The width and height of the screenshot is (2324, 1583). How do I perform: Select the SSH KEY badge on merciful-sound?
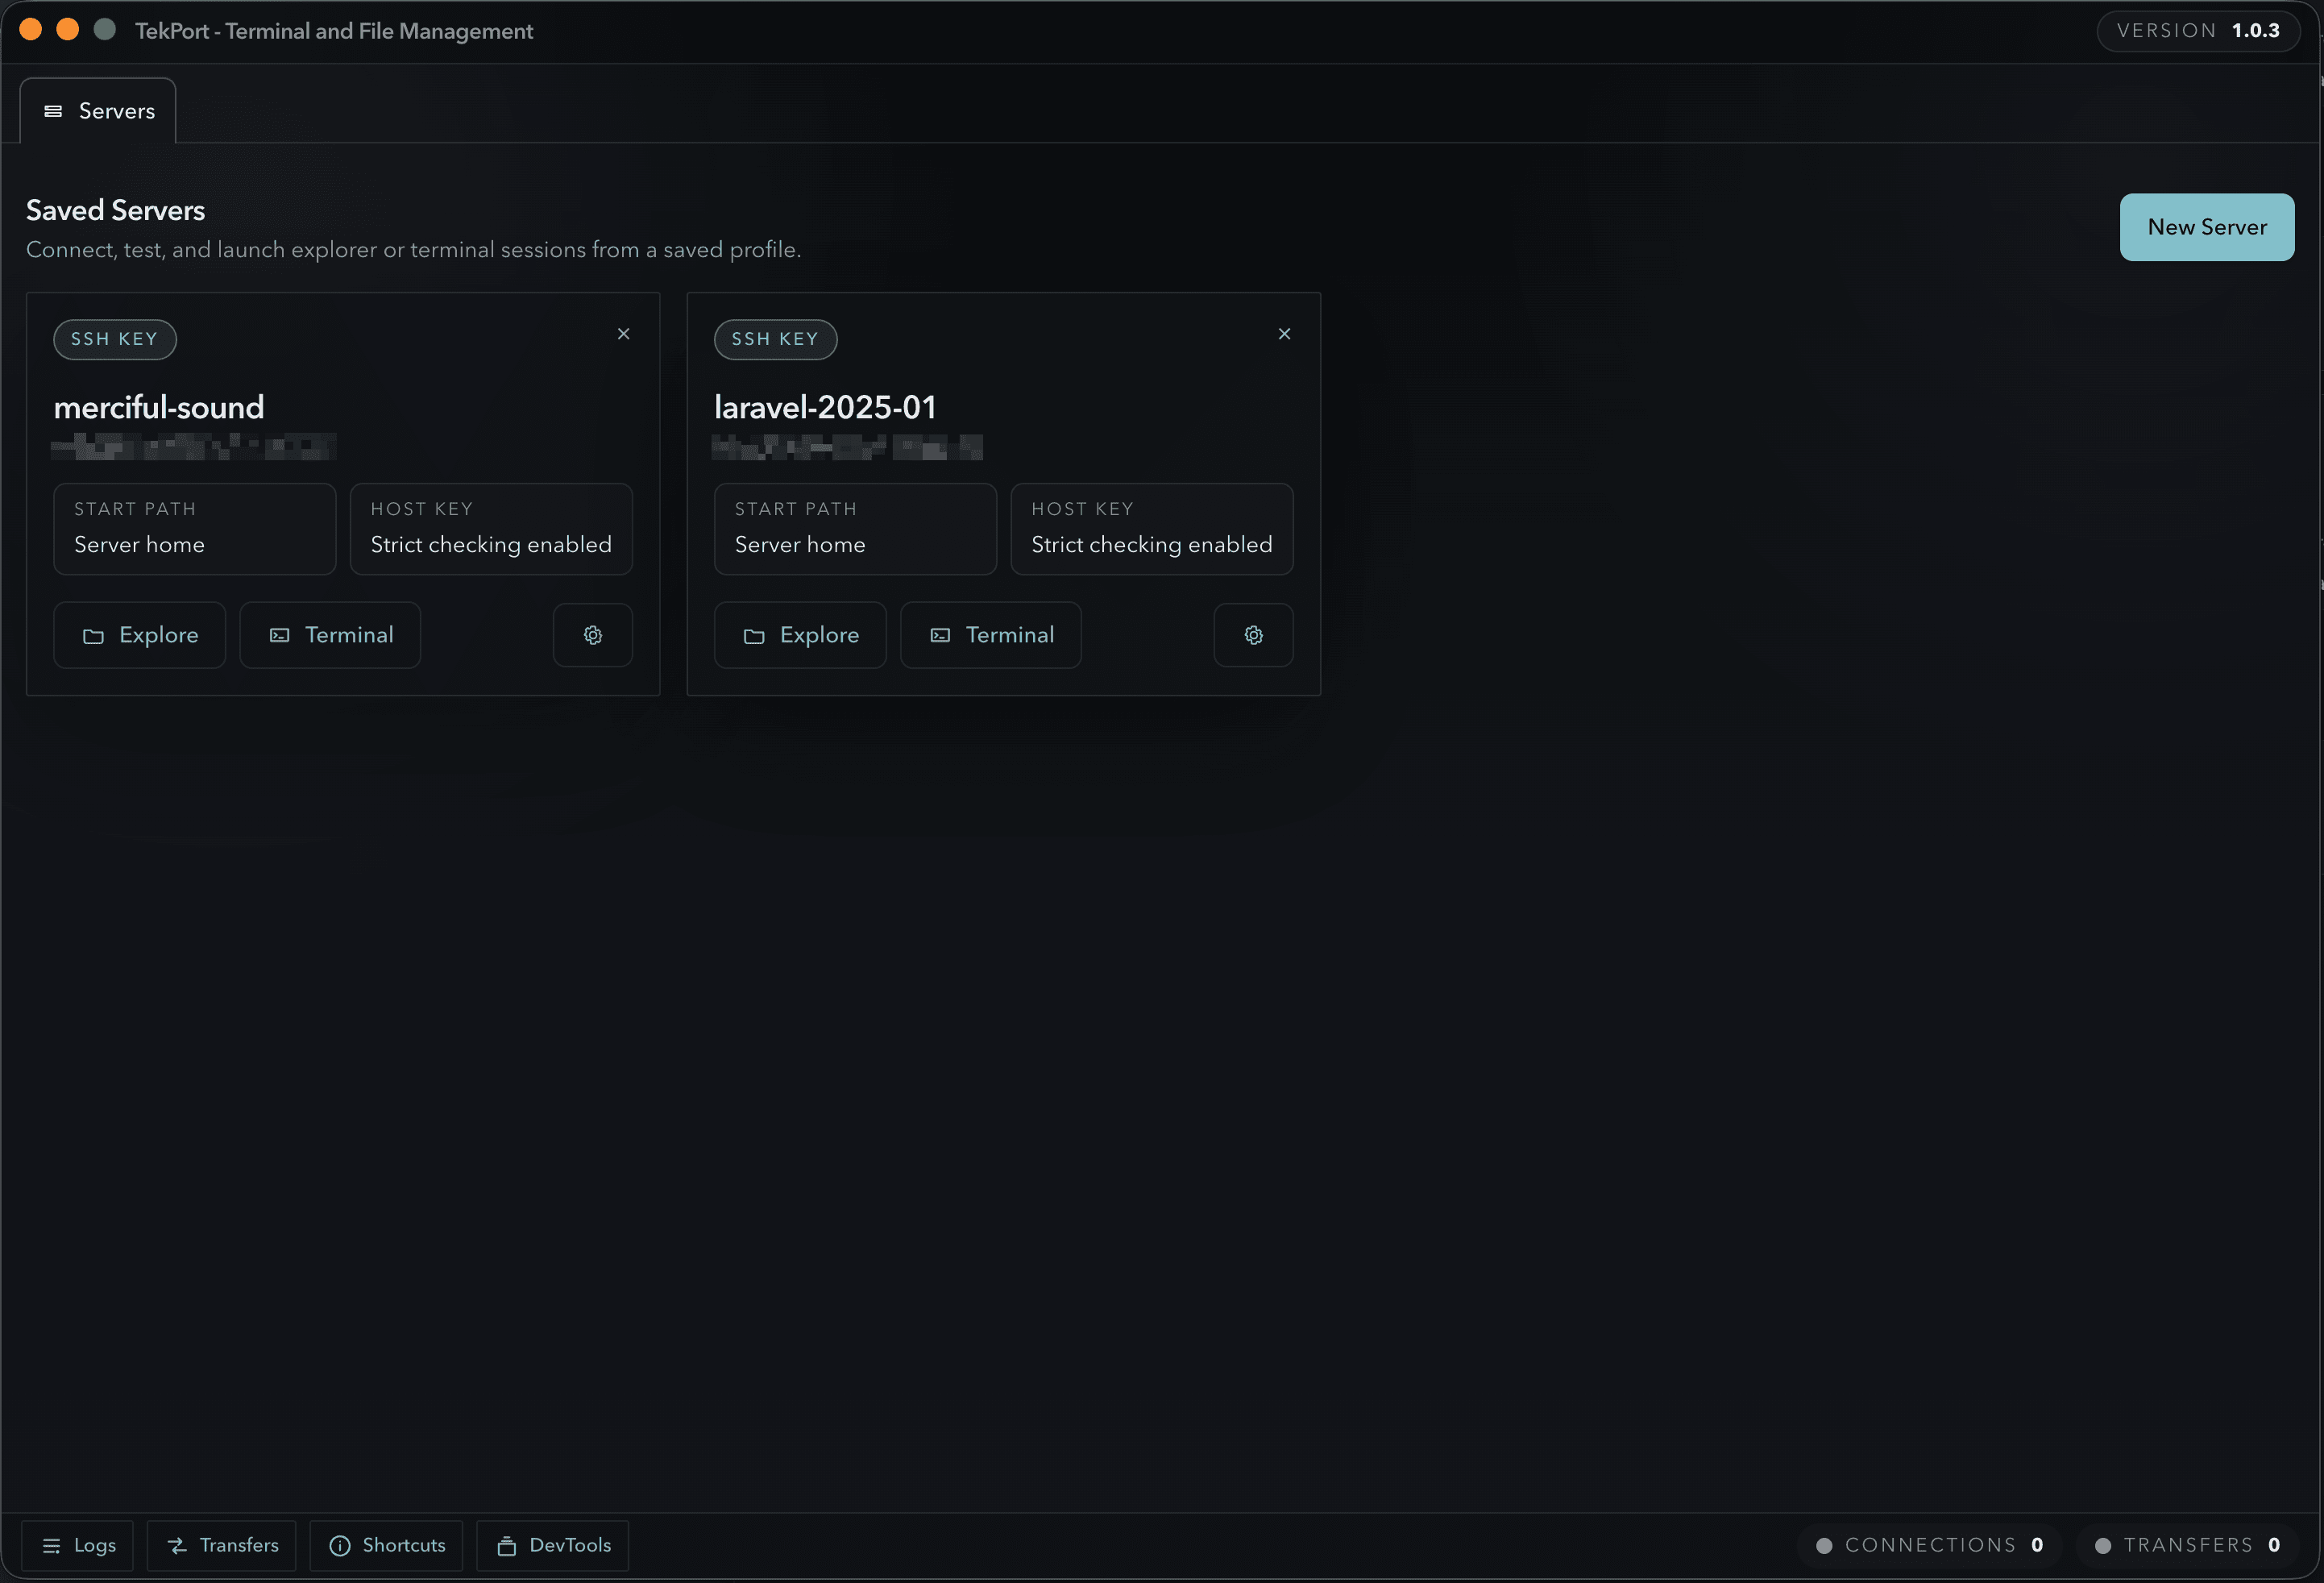114,339
